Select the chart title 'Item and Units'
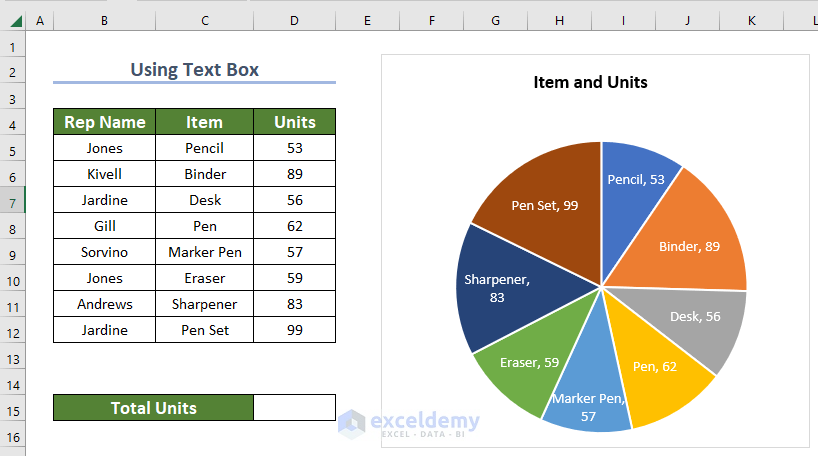This screenshot has width=818, height=456. pos(590,82)
